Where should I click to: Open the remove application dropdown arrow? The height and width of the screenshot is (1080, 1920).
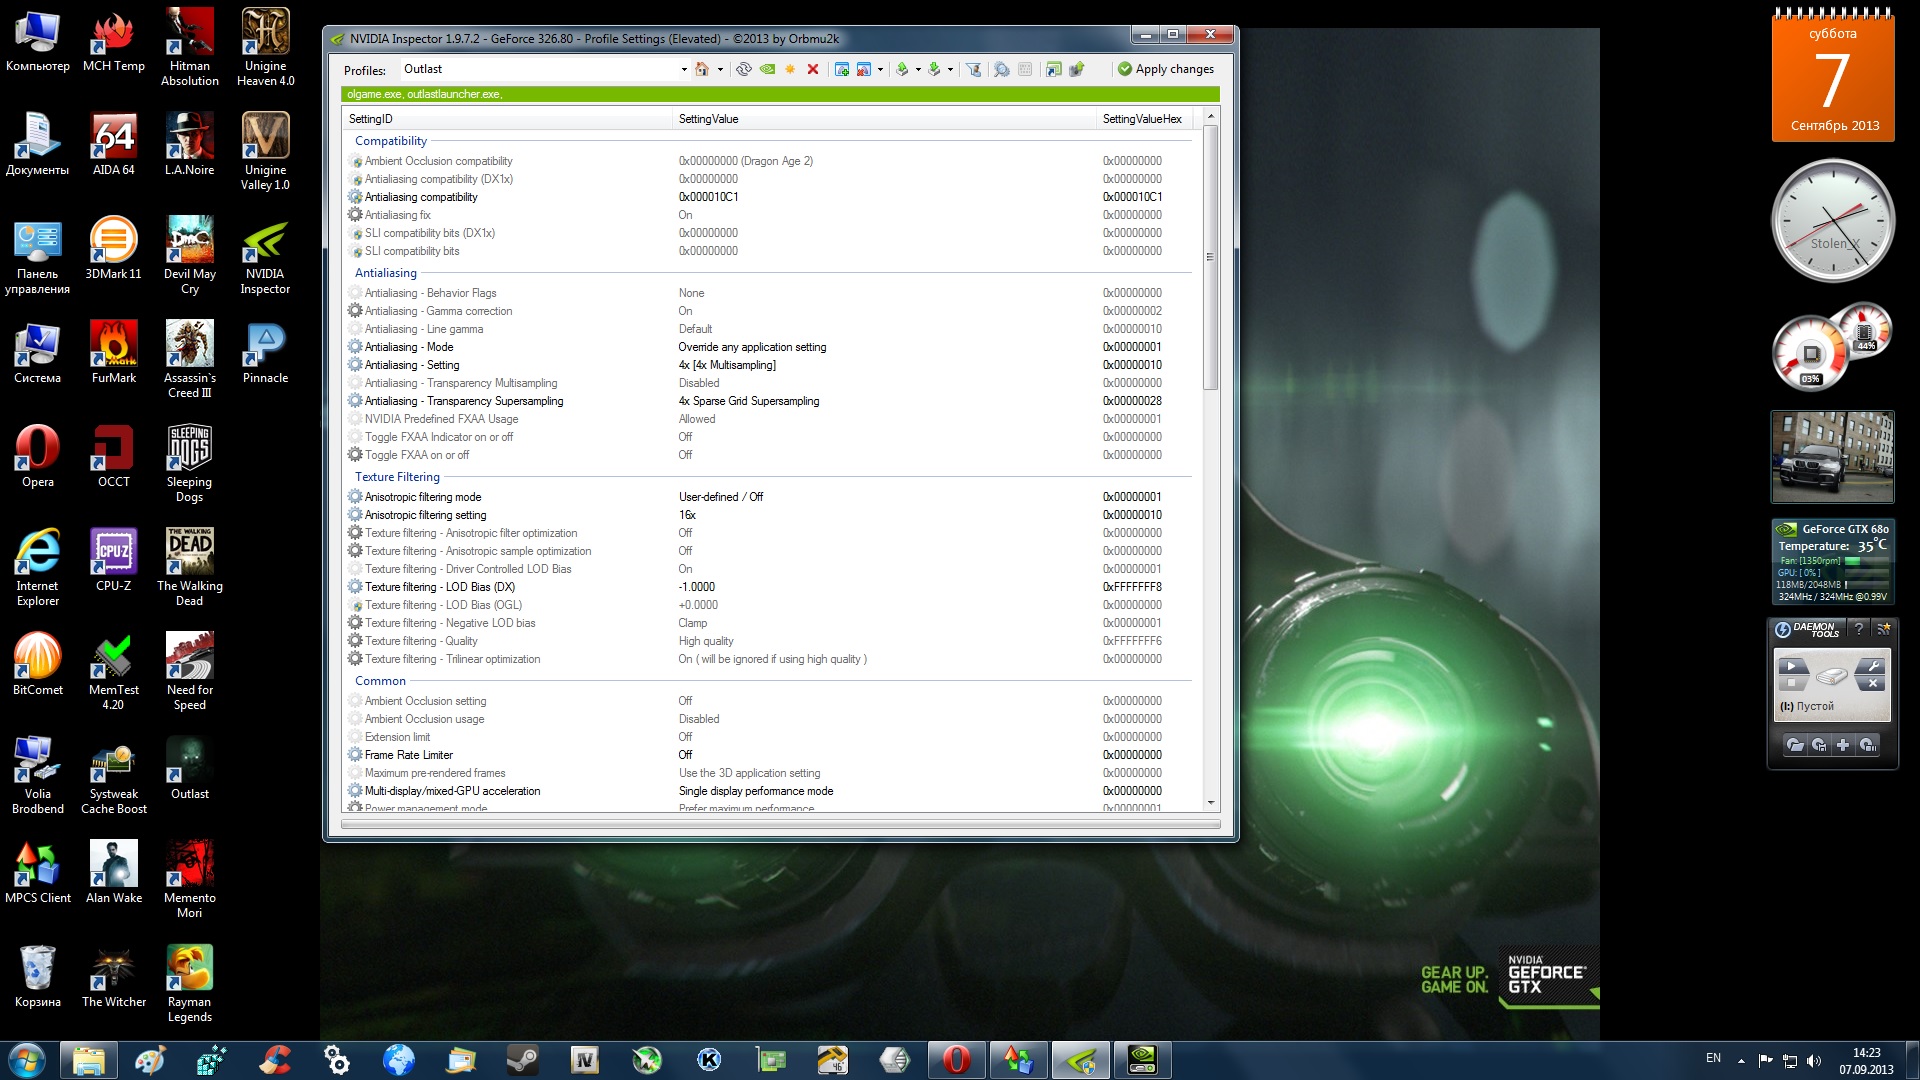click(880, 69)
